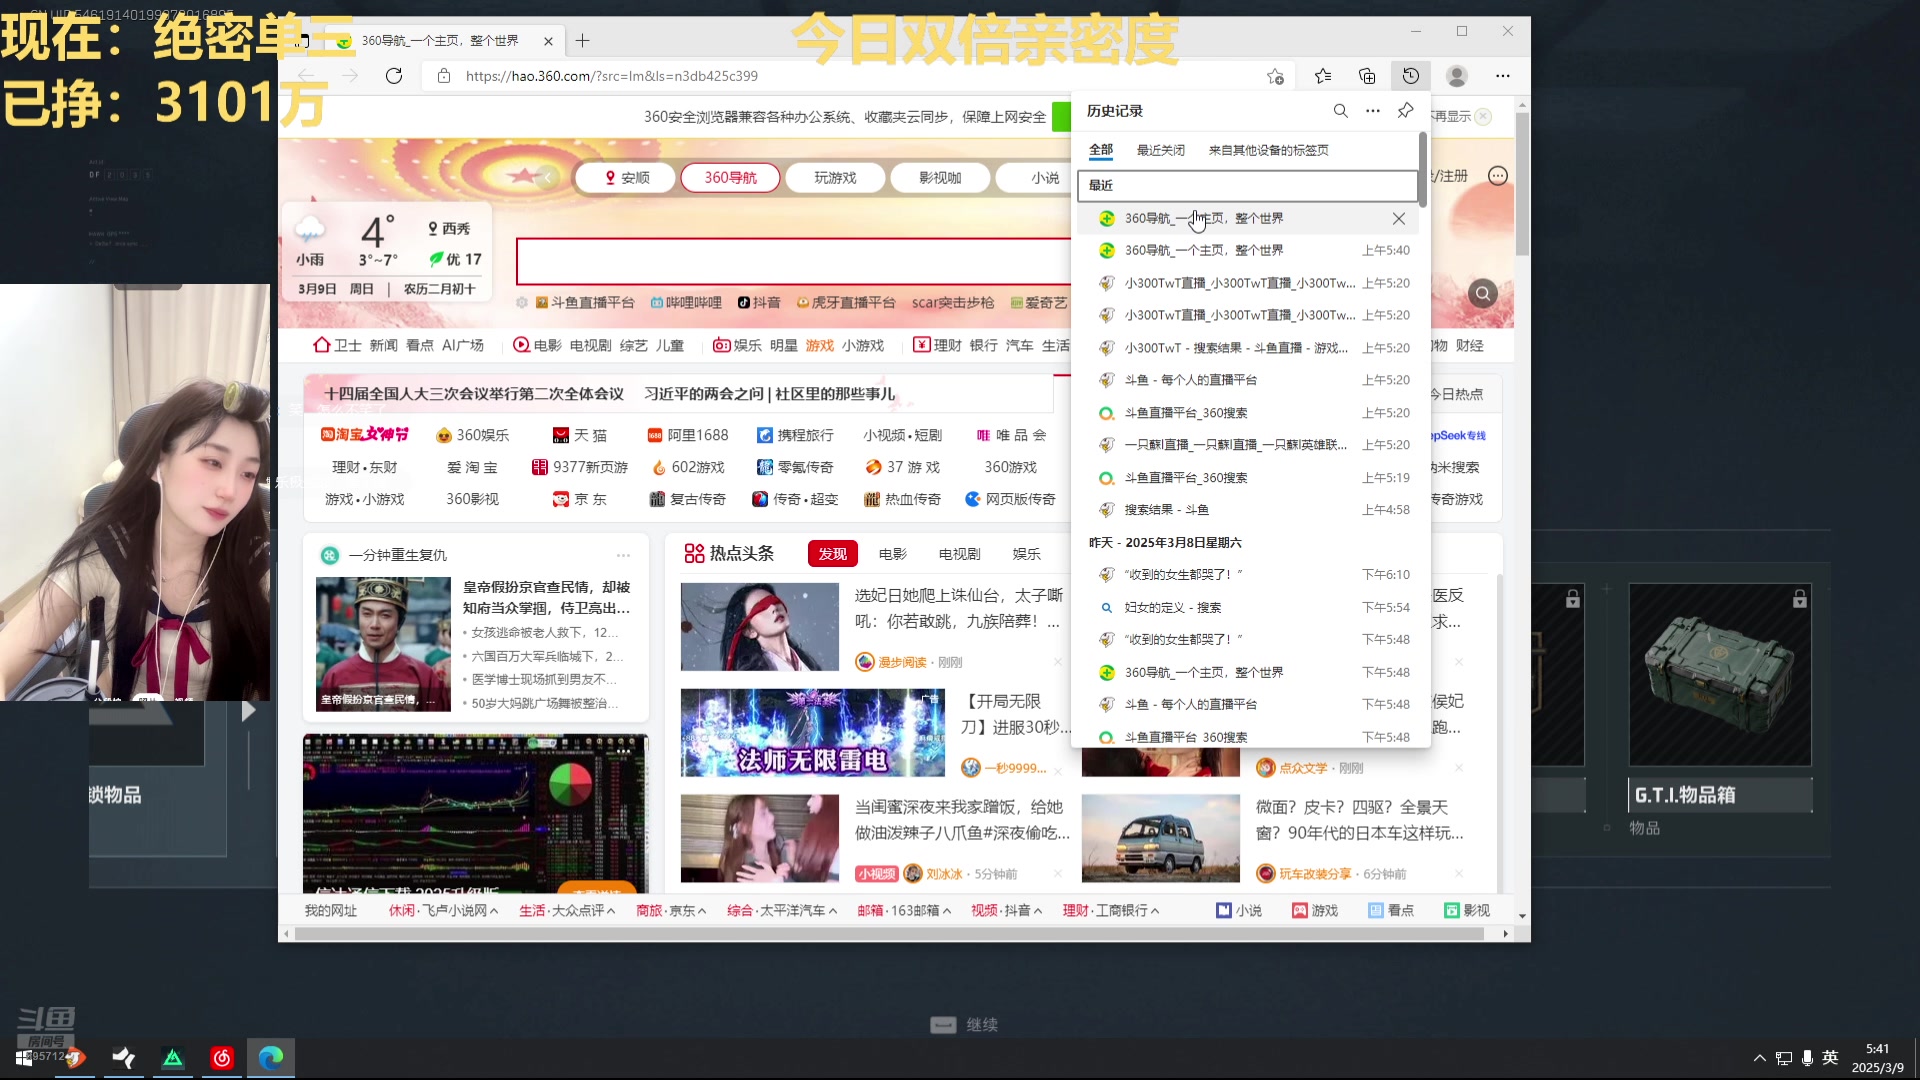Open 小300TwT 搜索结果 history entry
This screenshot has width=1920, height=1080.
tap(1249, 348)
